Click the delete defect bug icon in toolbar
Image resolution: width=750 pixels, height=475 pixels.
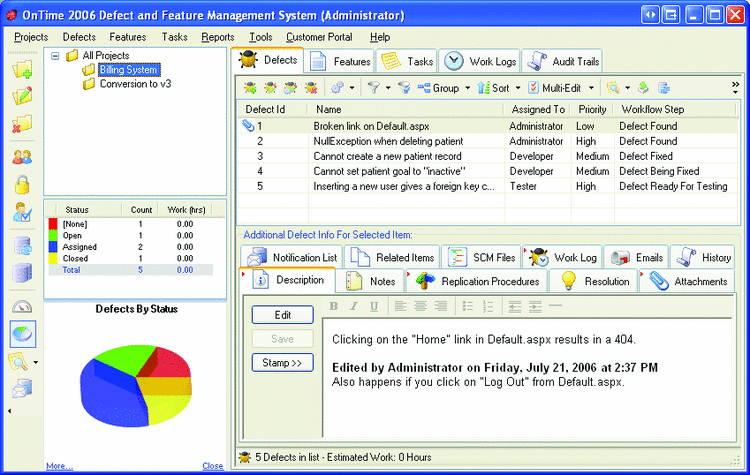click(x=311, y=88)
